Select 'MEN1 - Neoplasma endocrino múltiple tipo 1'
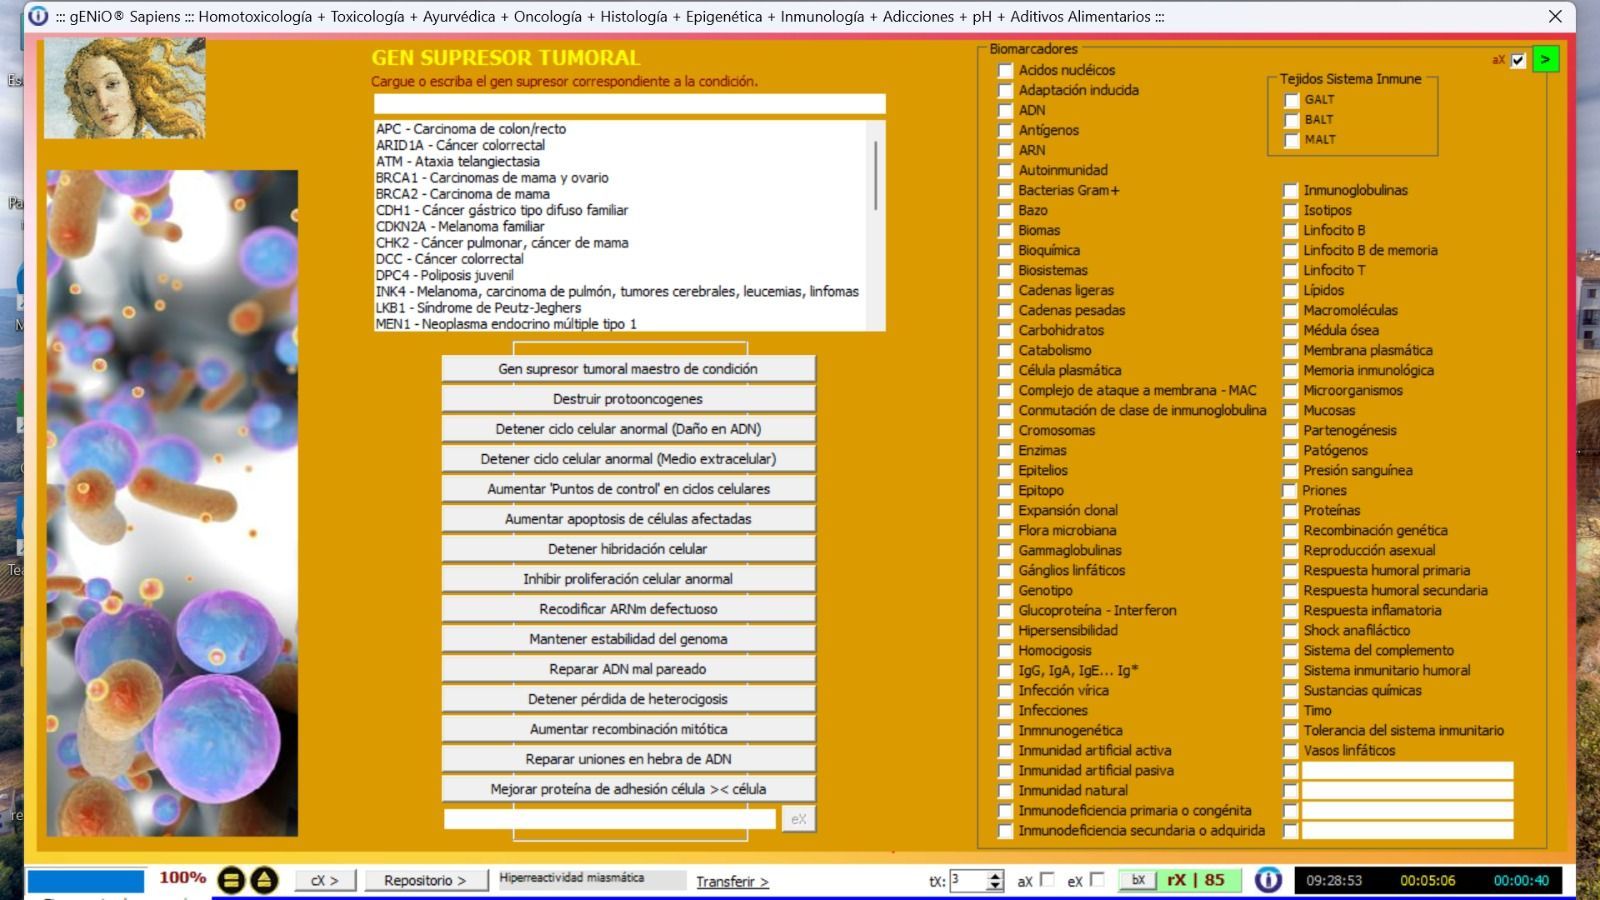The width and height of the screenshot is (1600, 900). click(x=506, y=324)
